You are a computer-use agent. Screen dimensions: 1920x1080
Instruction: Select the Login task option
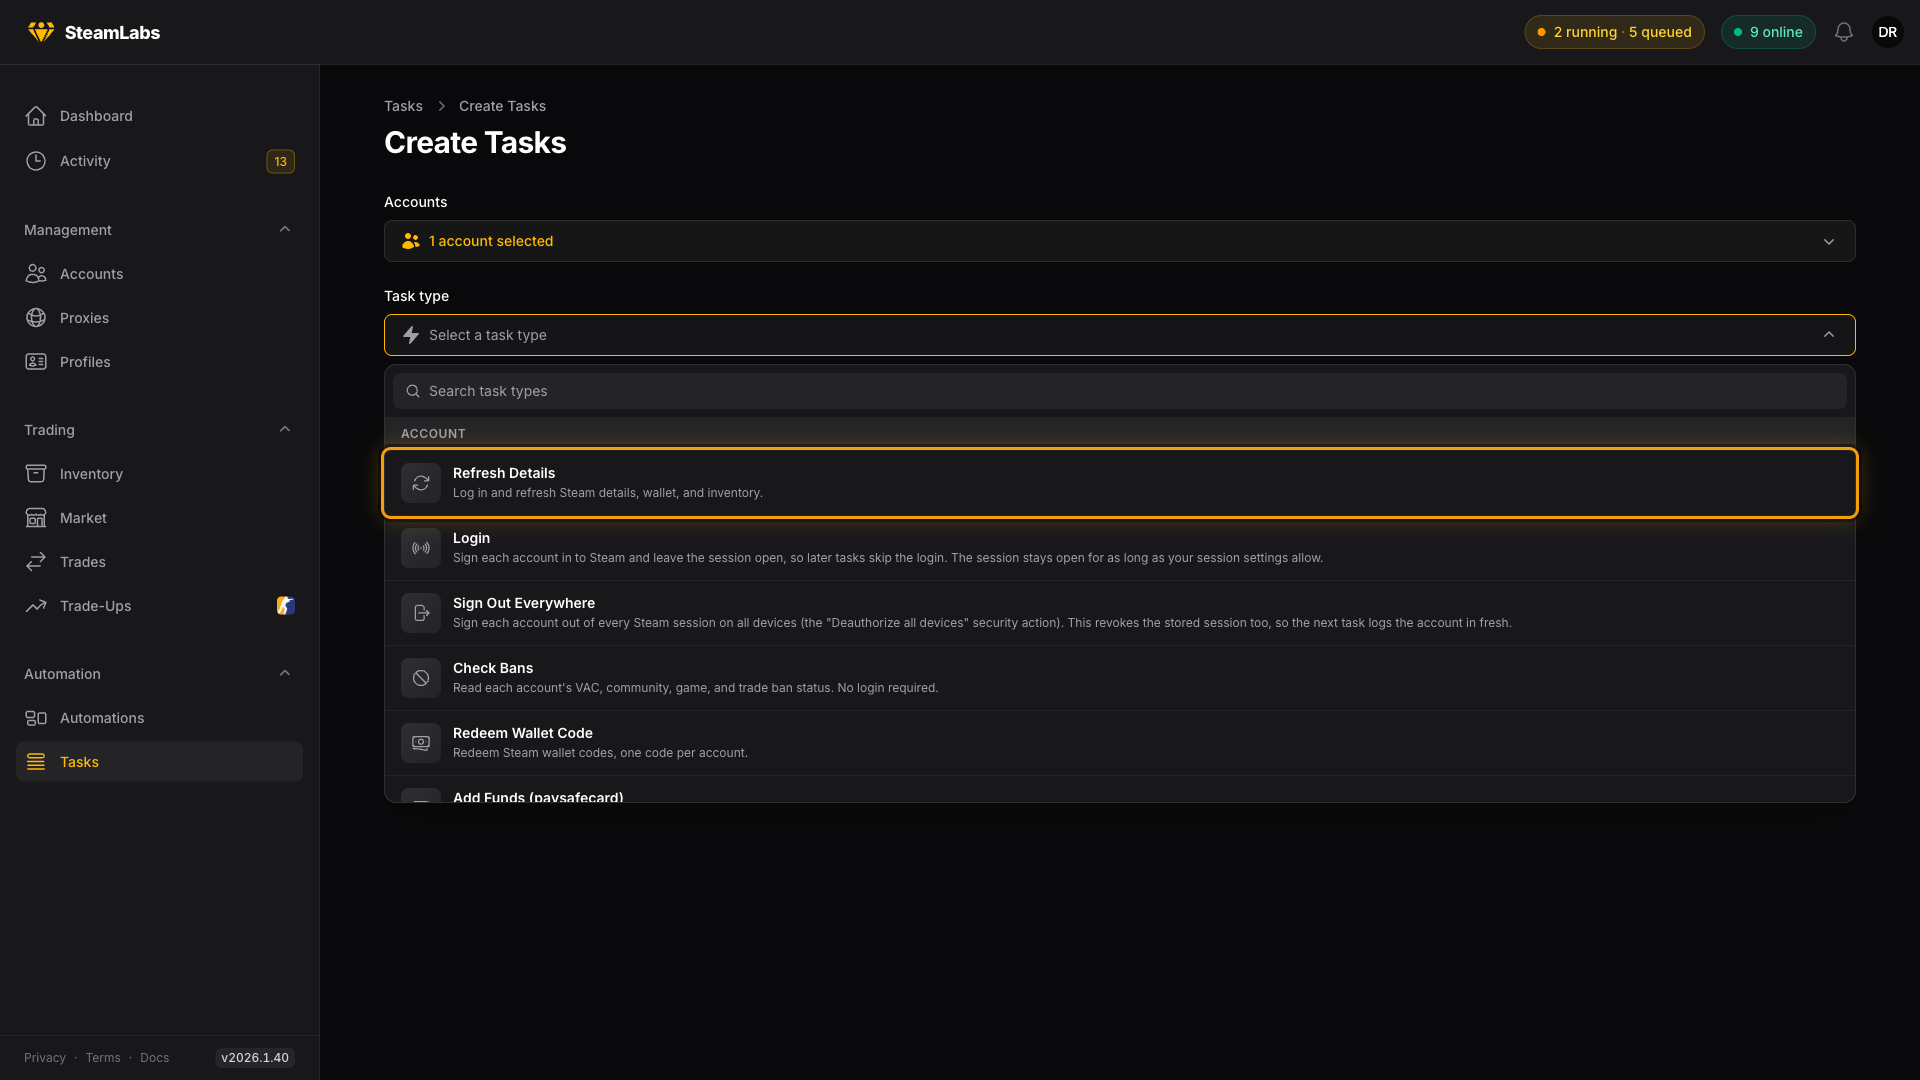[1120, 548]
